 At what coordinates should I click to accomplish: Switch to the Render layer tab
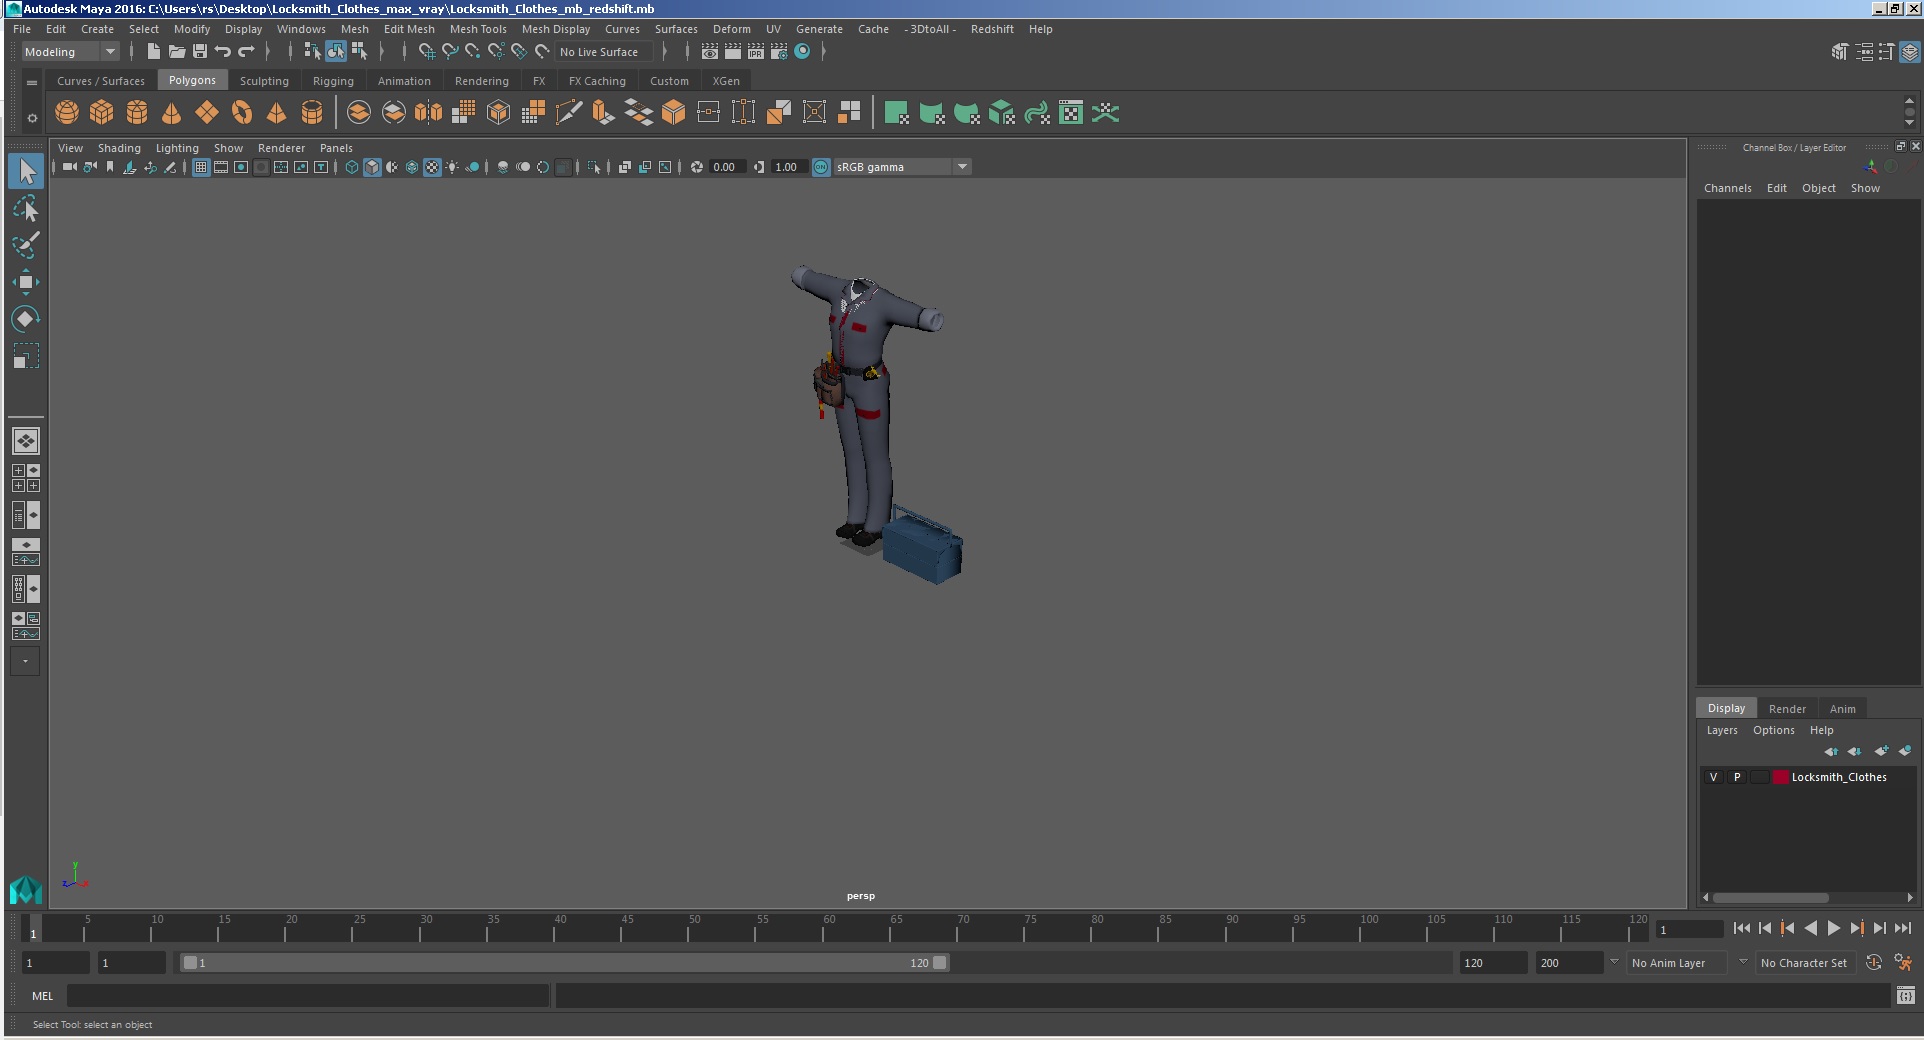(1787, 709)
